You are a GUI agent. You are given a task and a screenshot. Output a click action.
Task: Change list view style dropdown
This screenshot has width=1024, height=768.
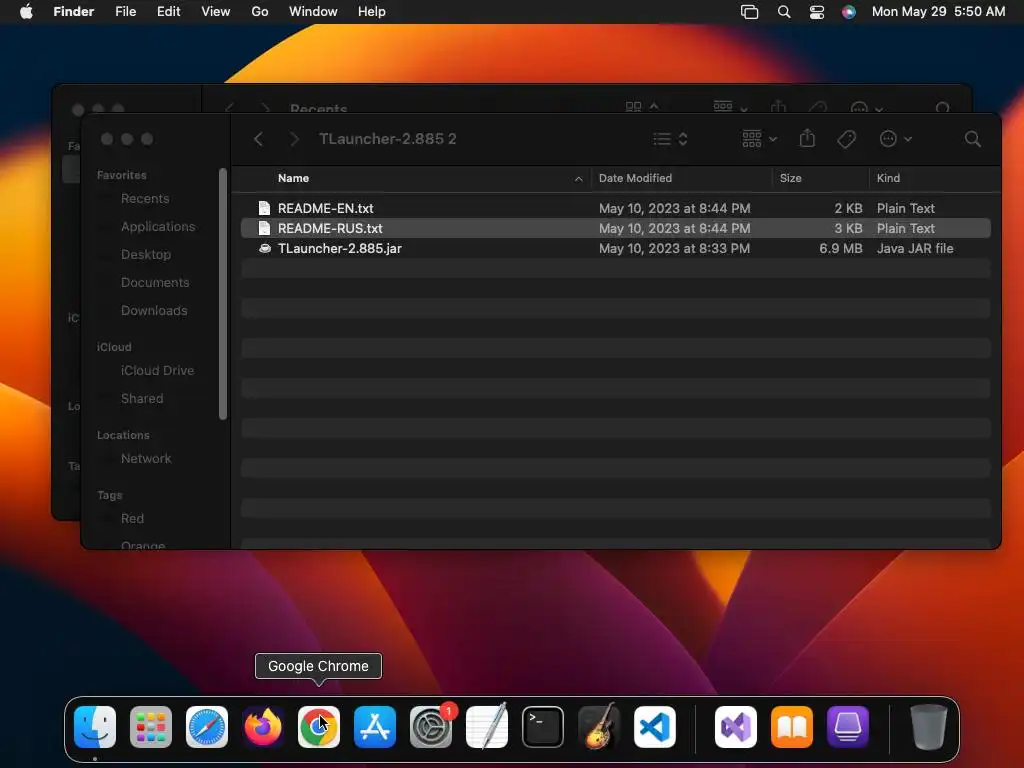click(670, 139)
